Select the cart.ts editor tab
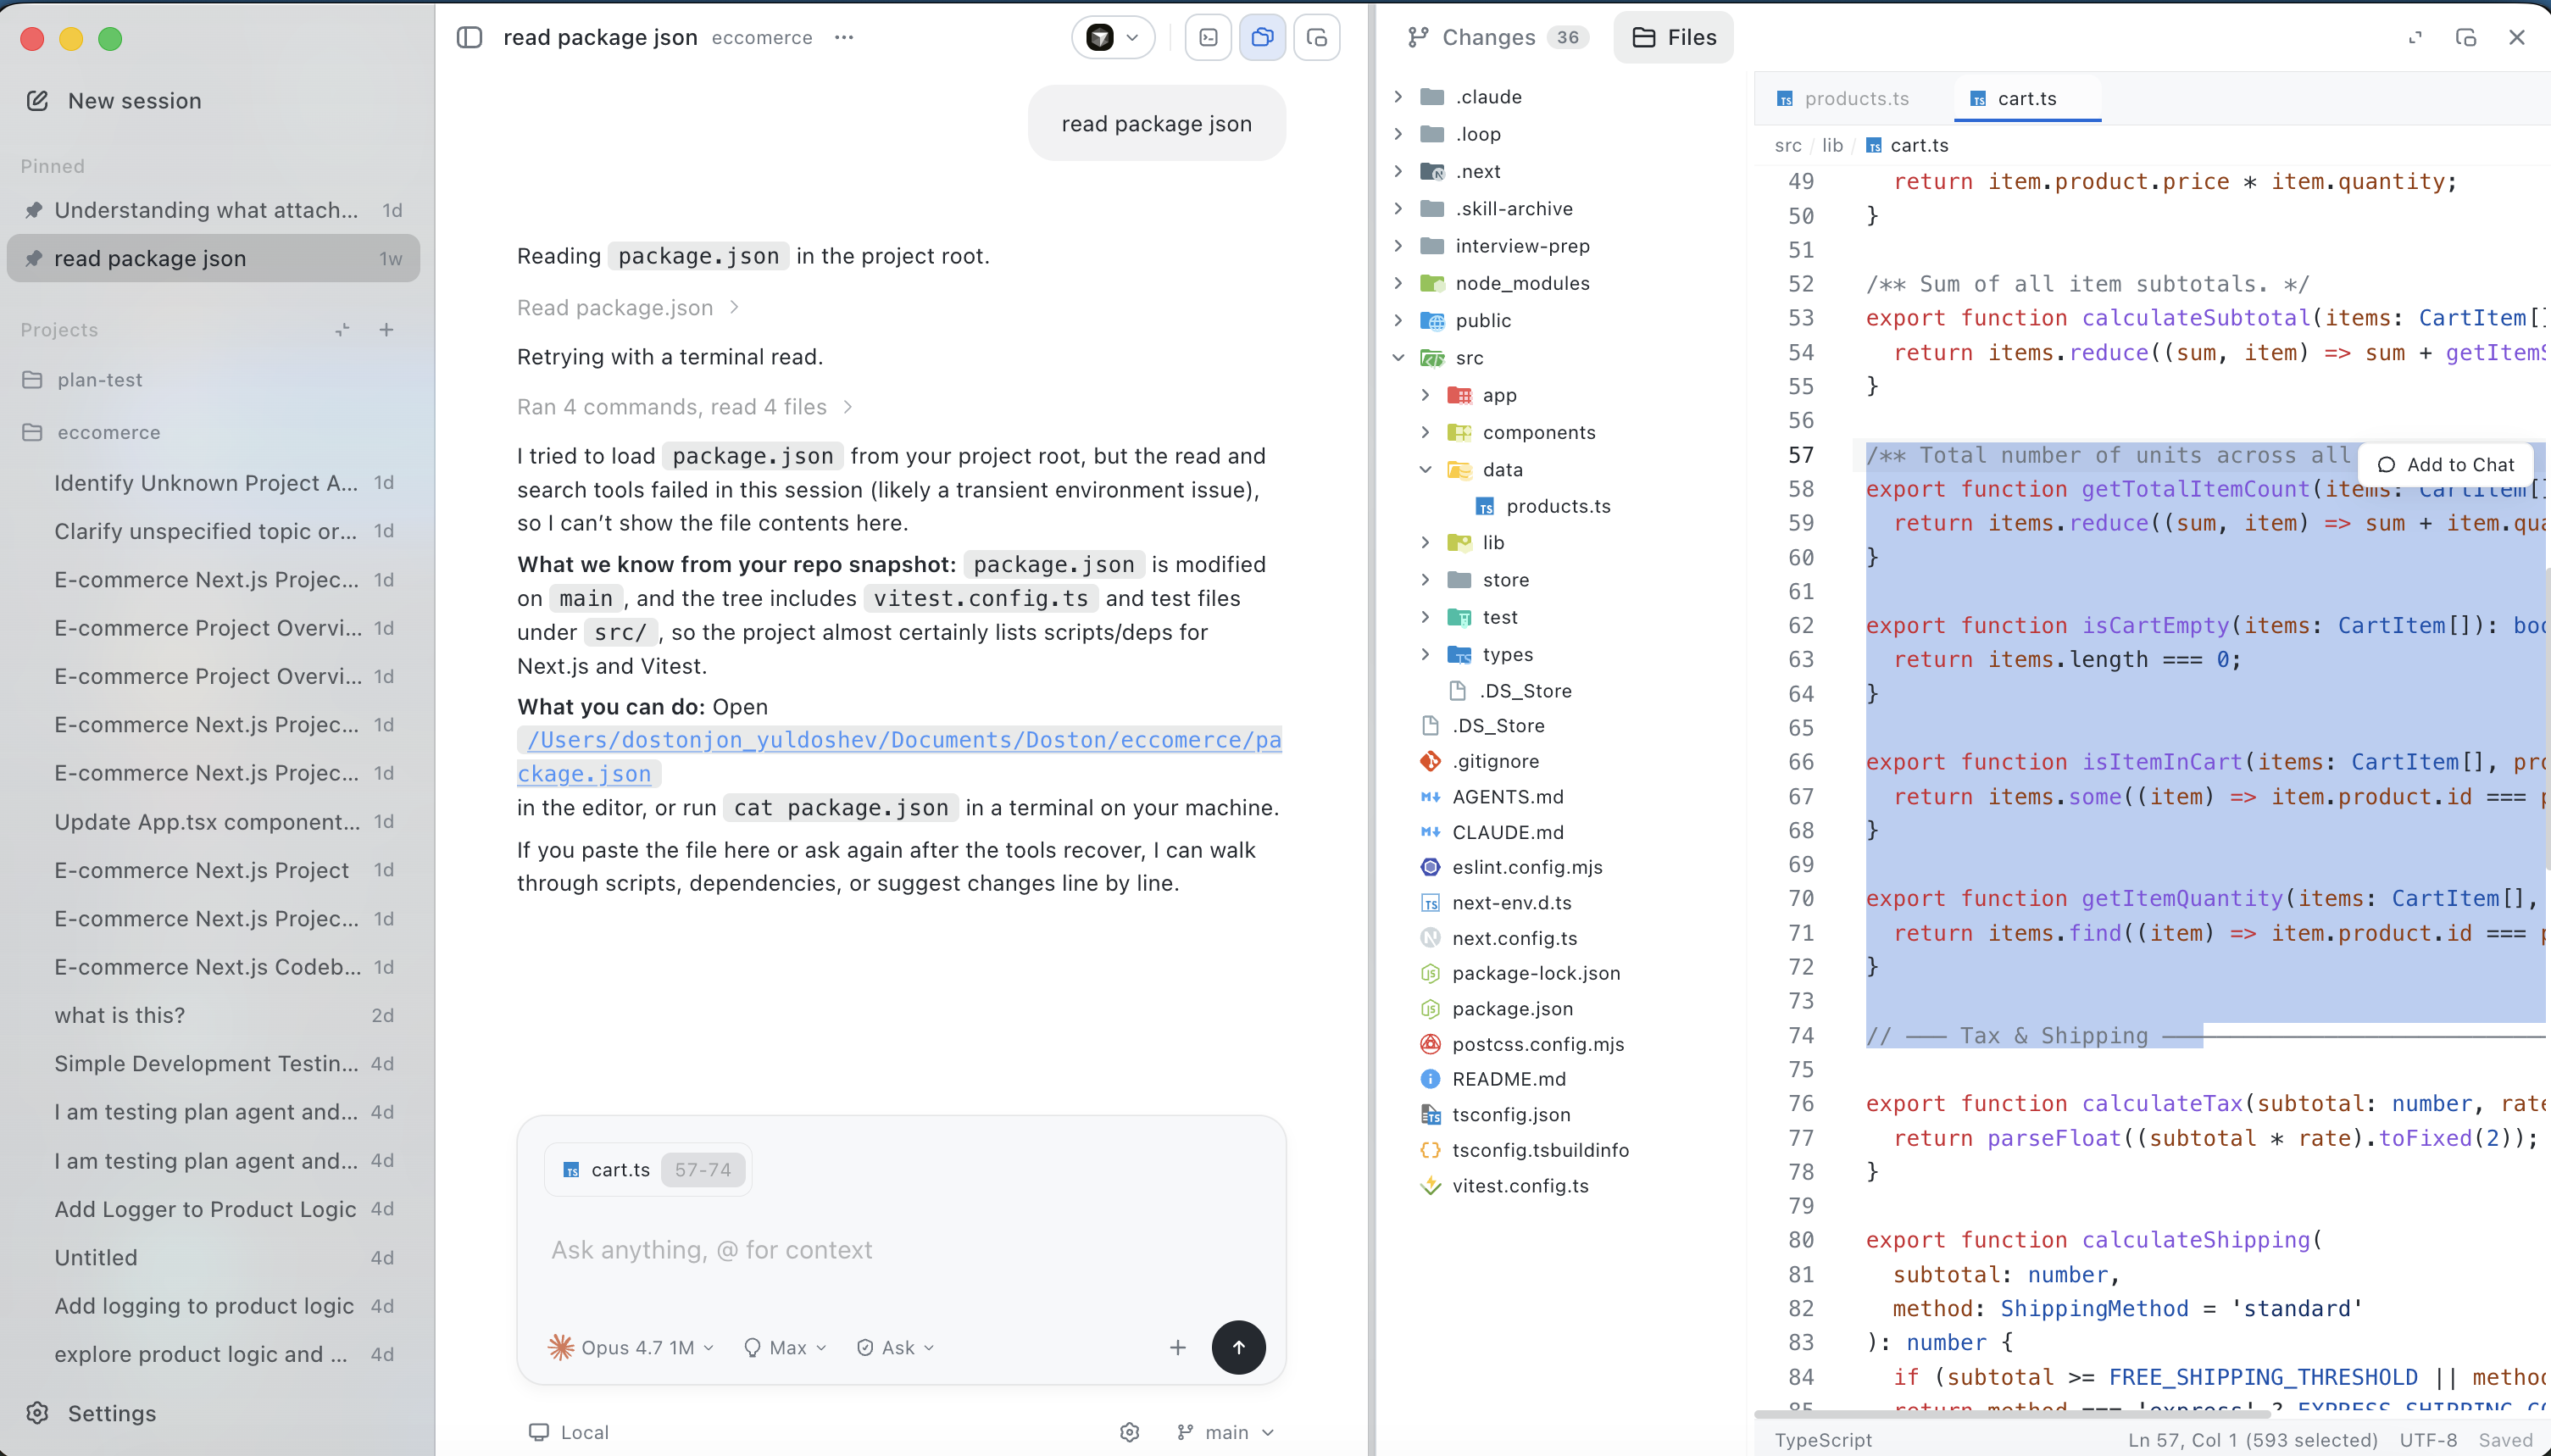The height and width of the screenshot is (1456, 2551). click(x=2026, y=98)
